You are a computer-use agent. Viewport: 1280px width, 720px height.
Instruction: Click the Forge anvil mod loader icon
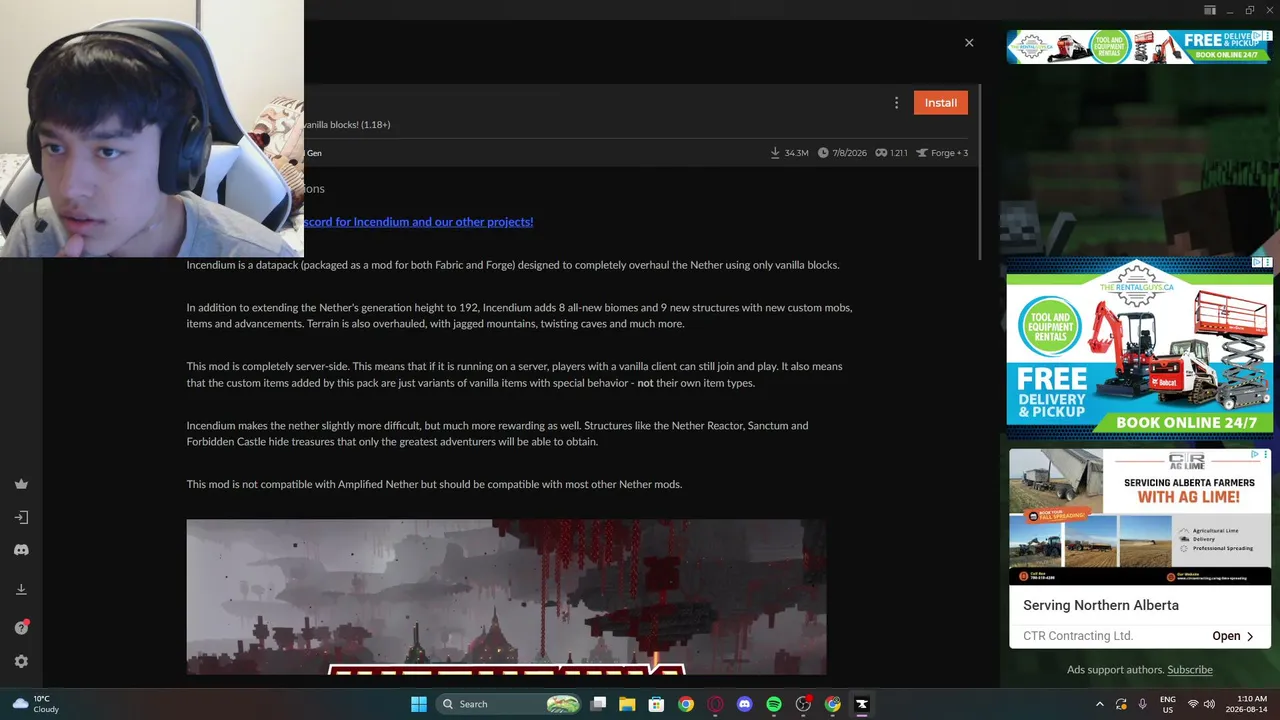click(x=921, y=153)
